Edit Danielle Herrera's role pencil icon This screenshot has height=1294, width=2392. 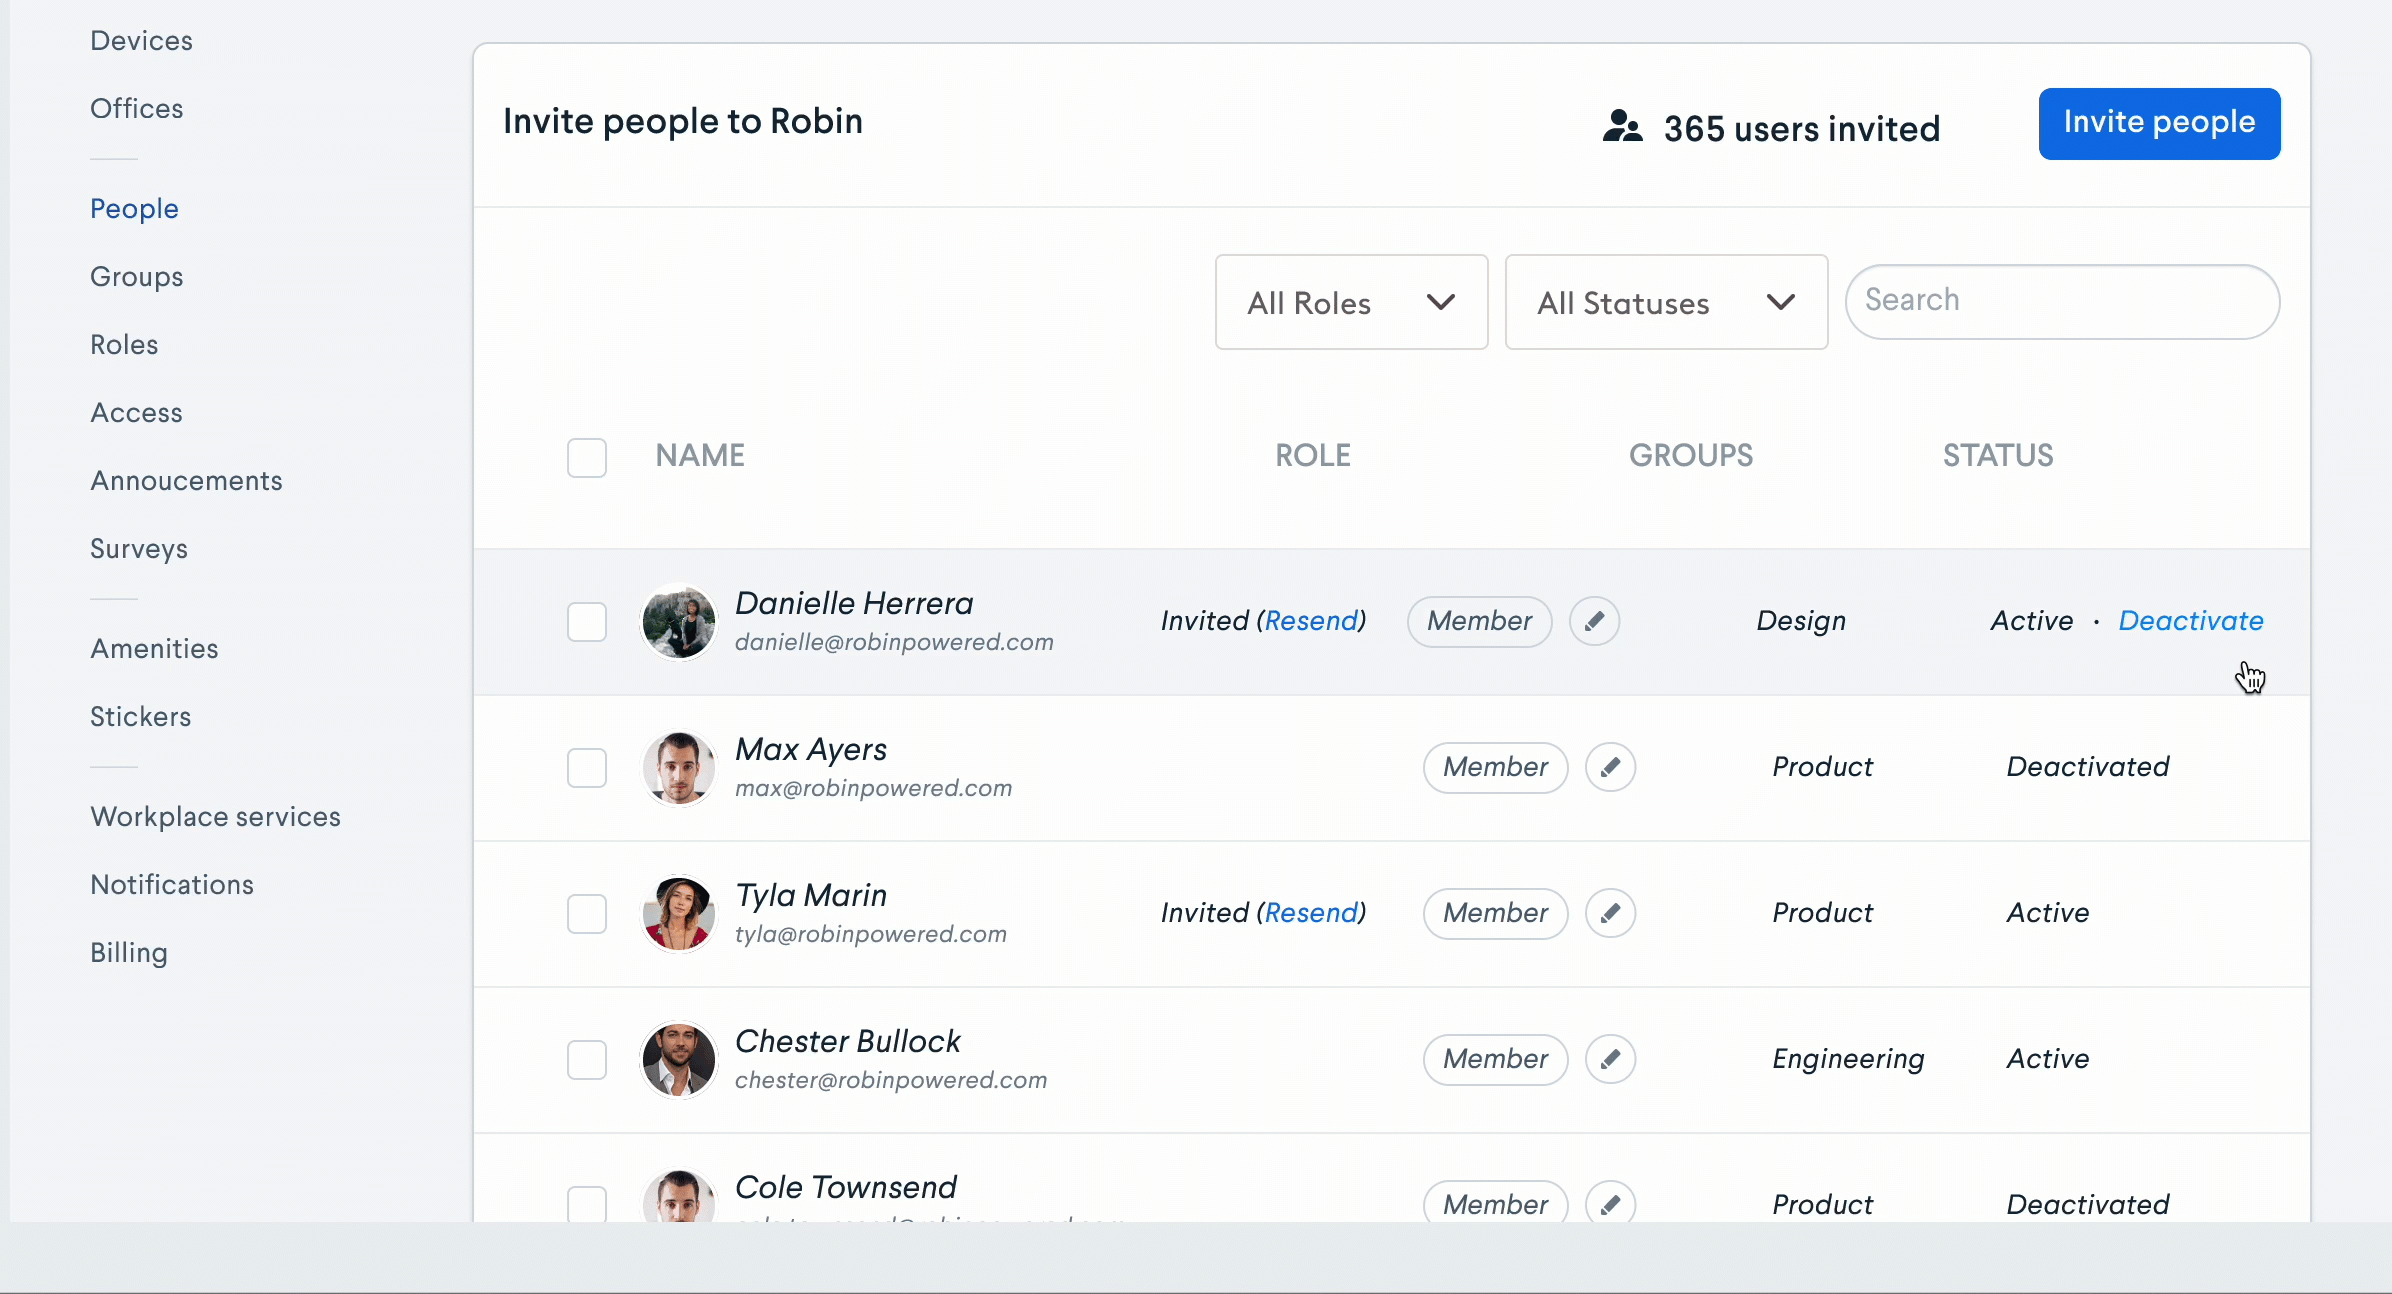pyautogui.click(x=1595, y=621)
